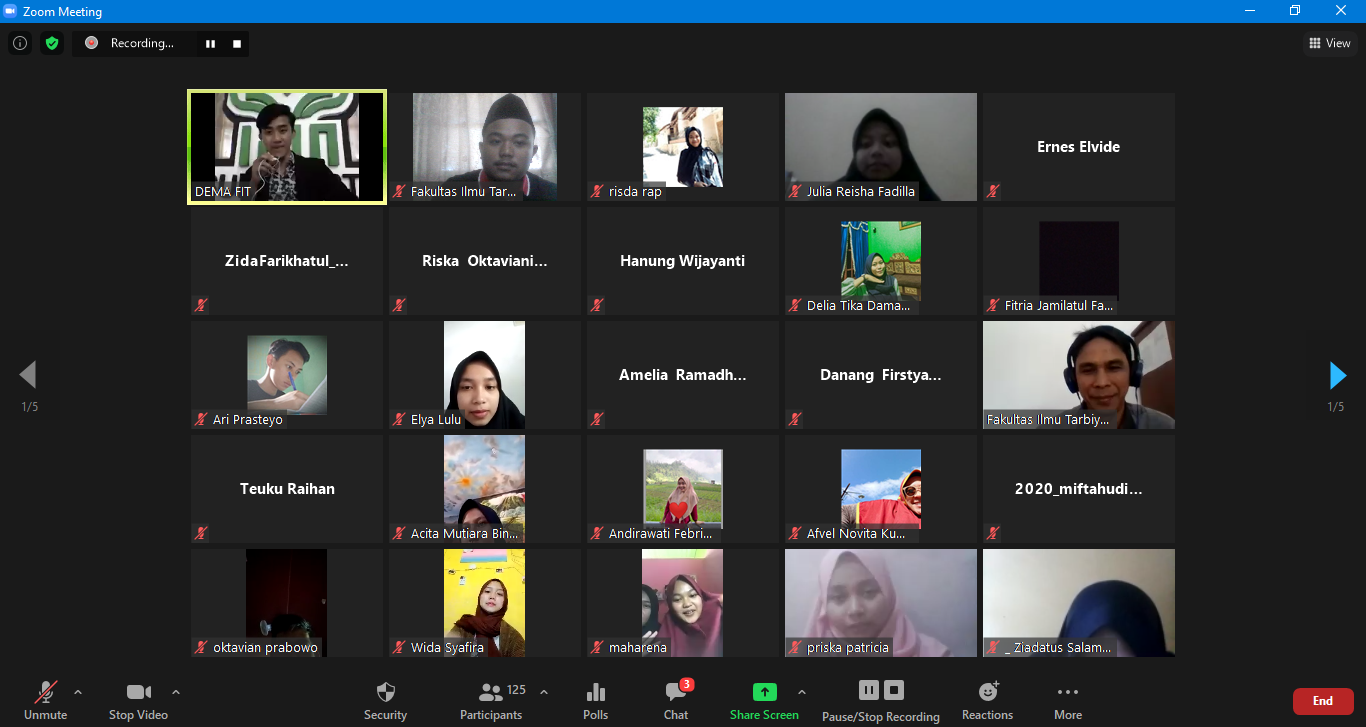
Task: Select 2020_miftahudi... participant tile
Action: click(1079, 489)
